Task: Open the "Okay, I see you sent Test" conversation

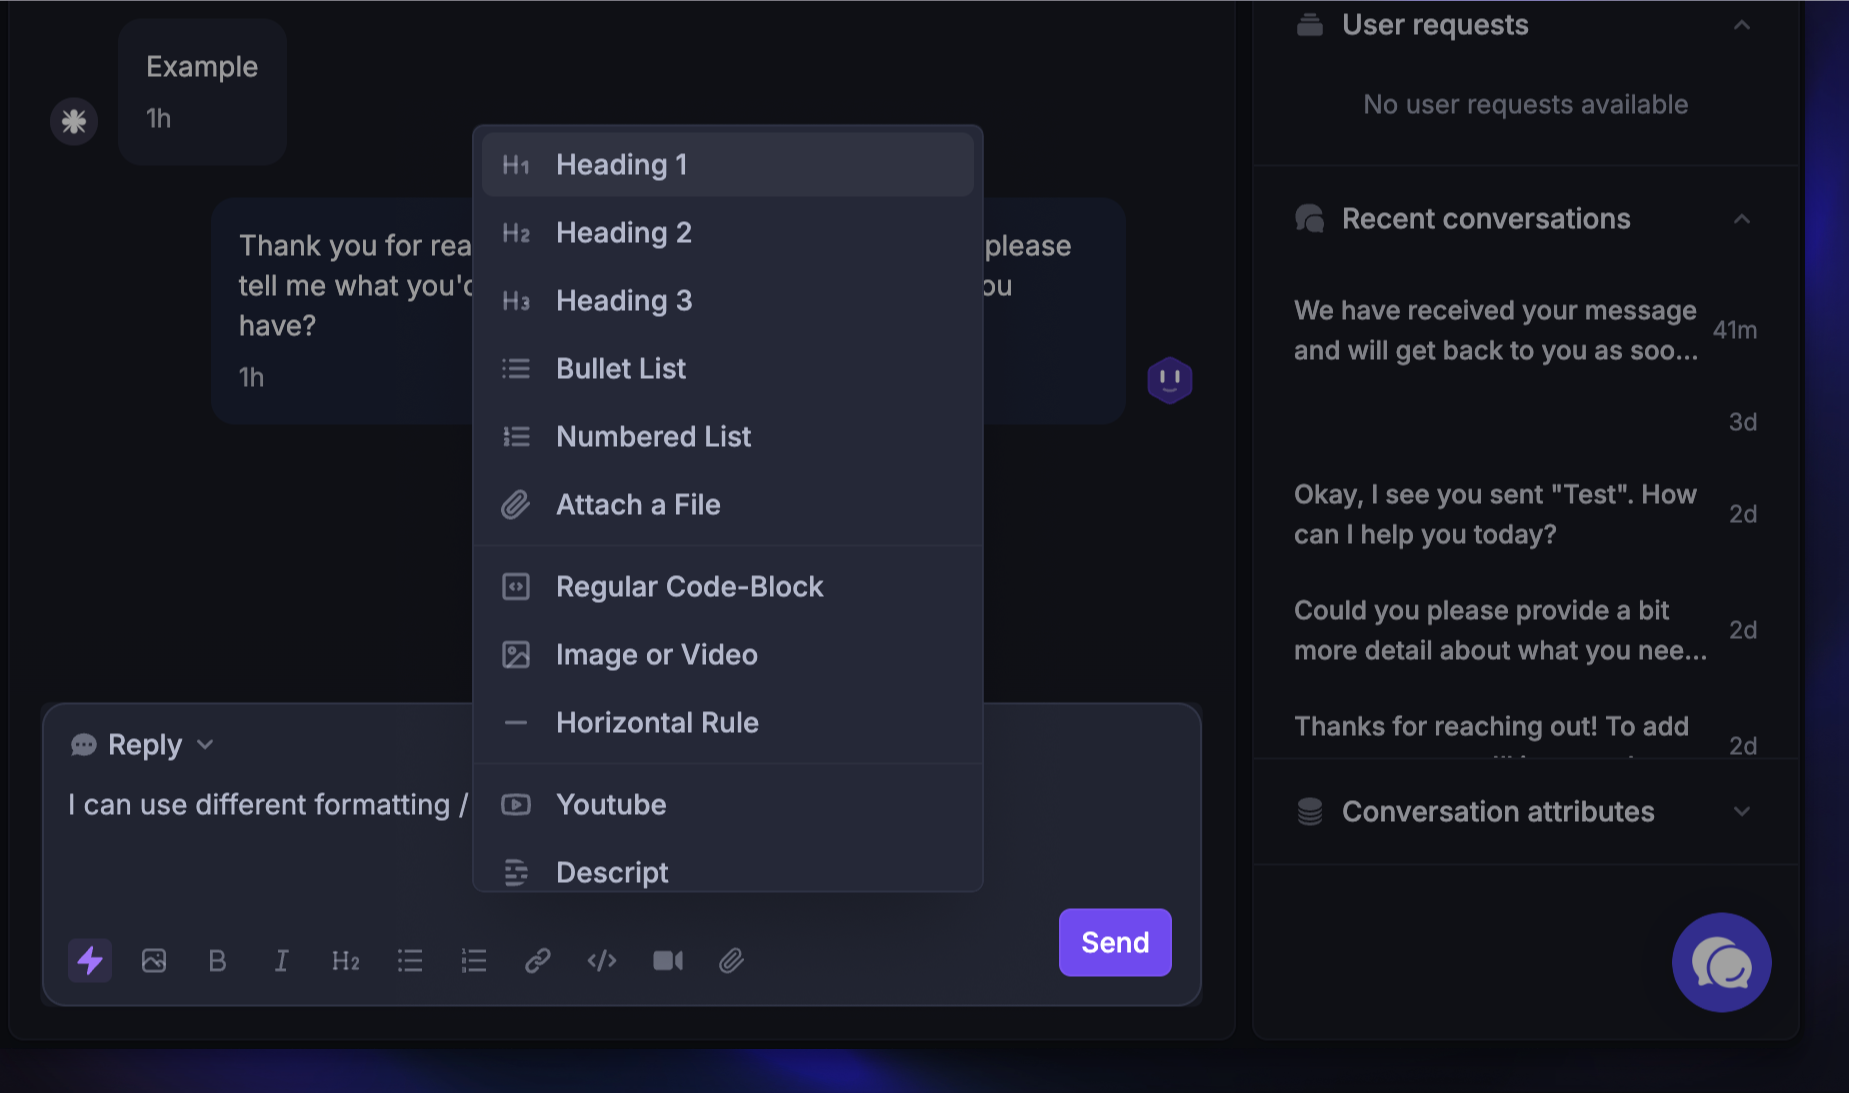Action: 1494,514
